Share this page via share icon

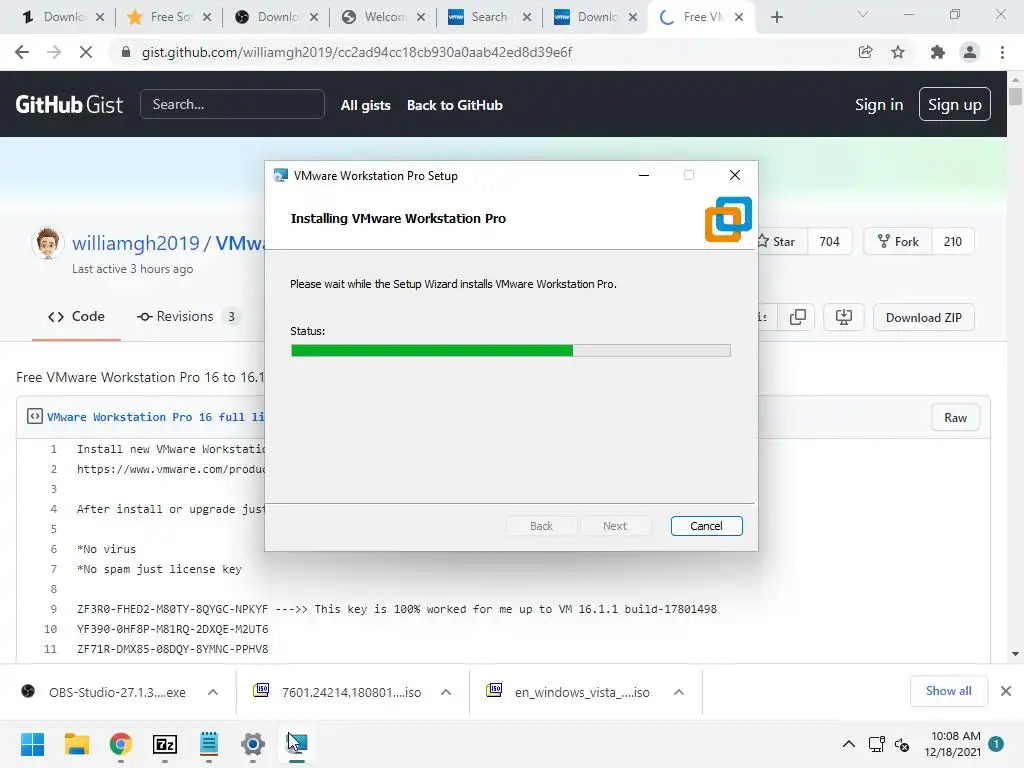[865, 52]
